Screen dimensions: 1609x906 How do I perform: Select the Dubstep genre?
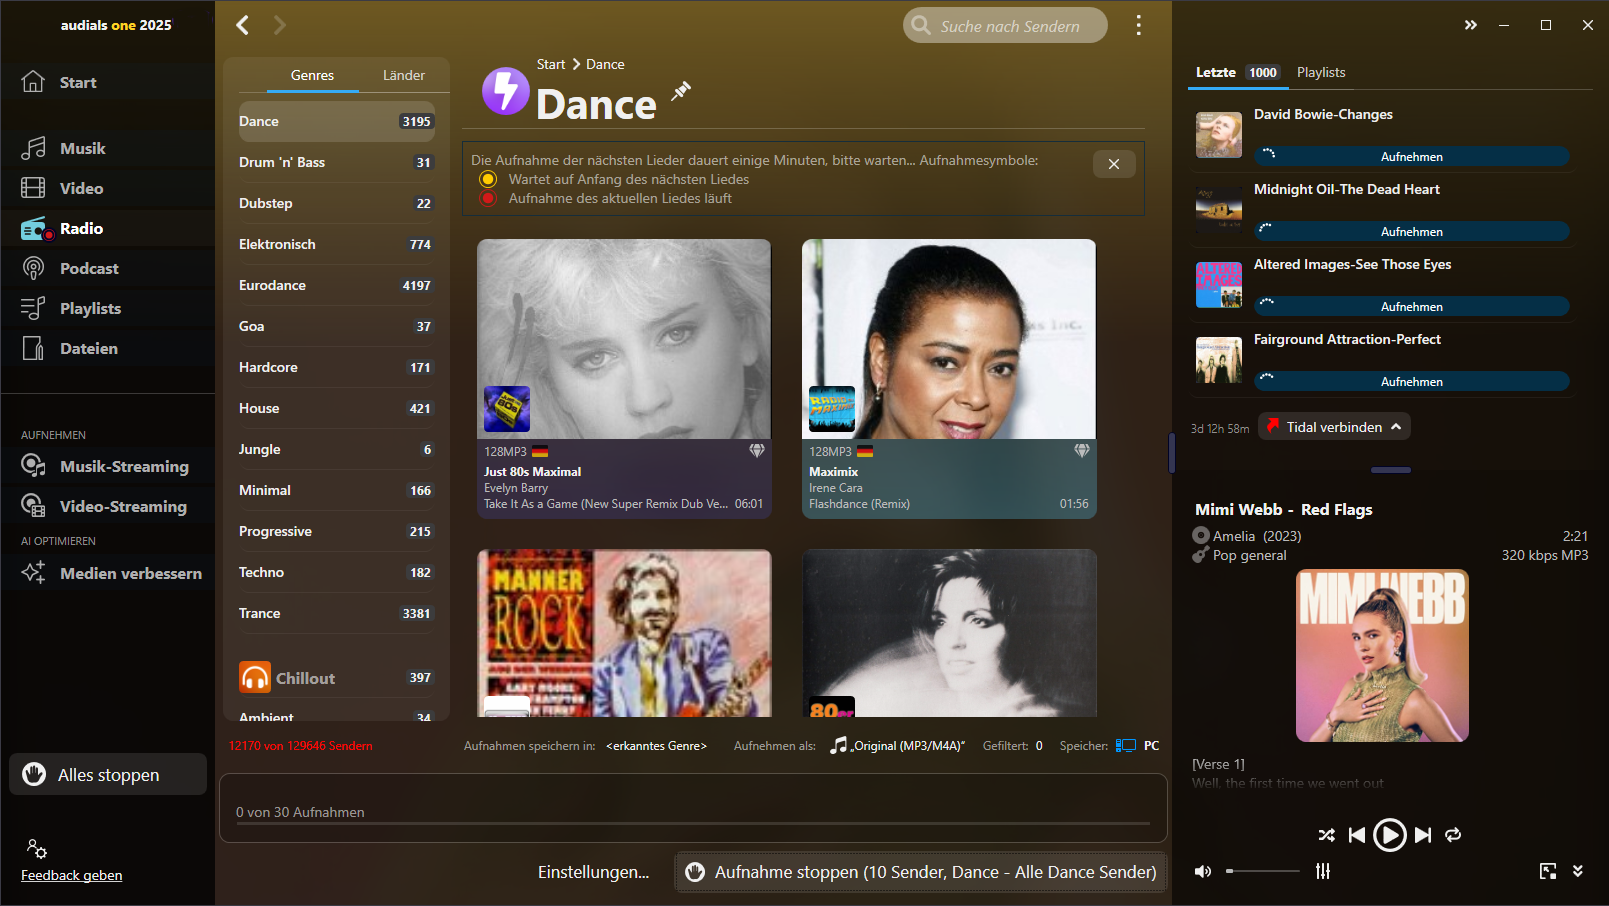336,203
